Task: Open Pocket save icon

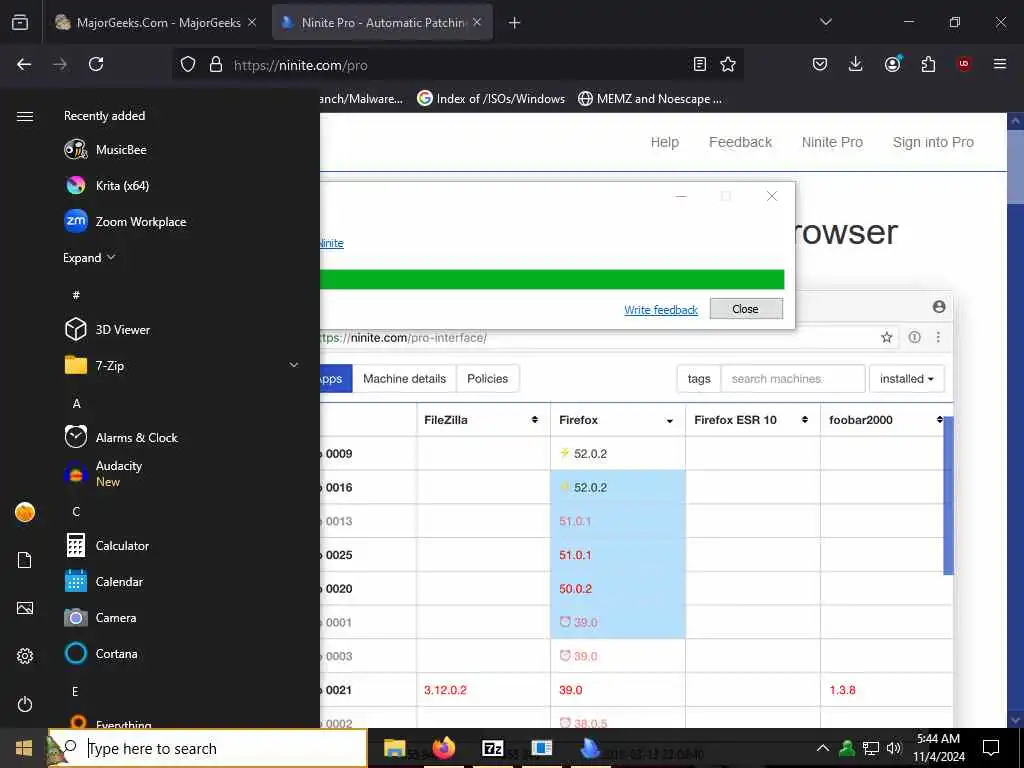Action: [x=820, y=64]
